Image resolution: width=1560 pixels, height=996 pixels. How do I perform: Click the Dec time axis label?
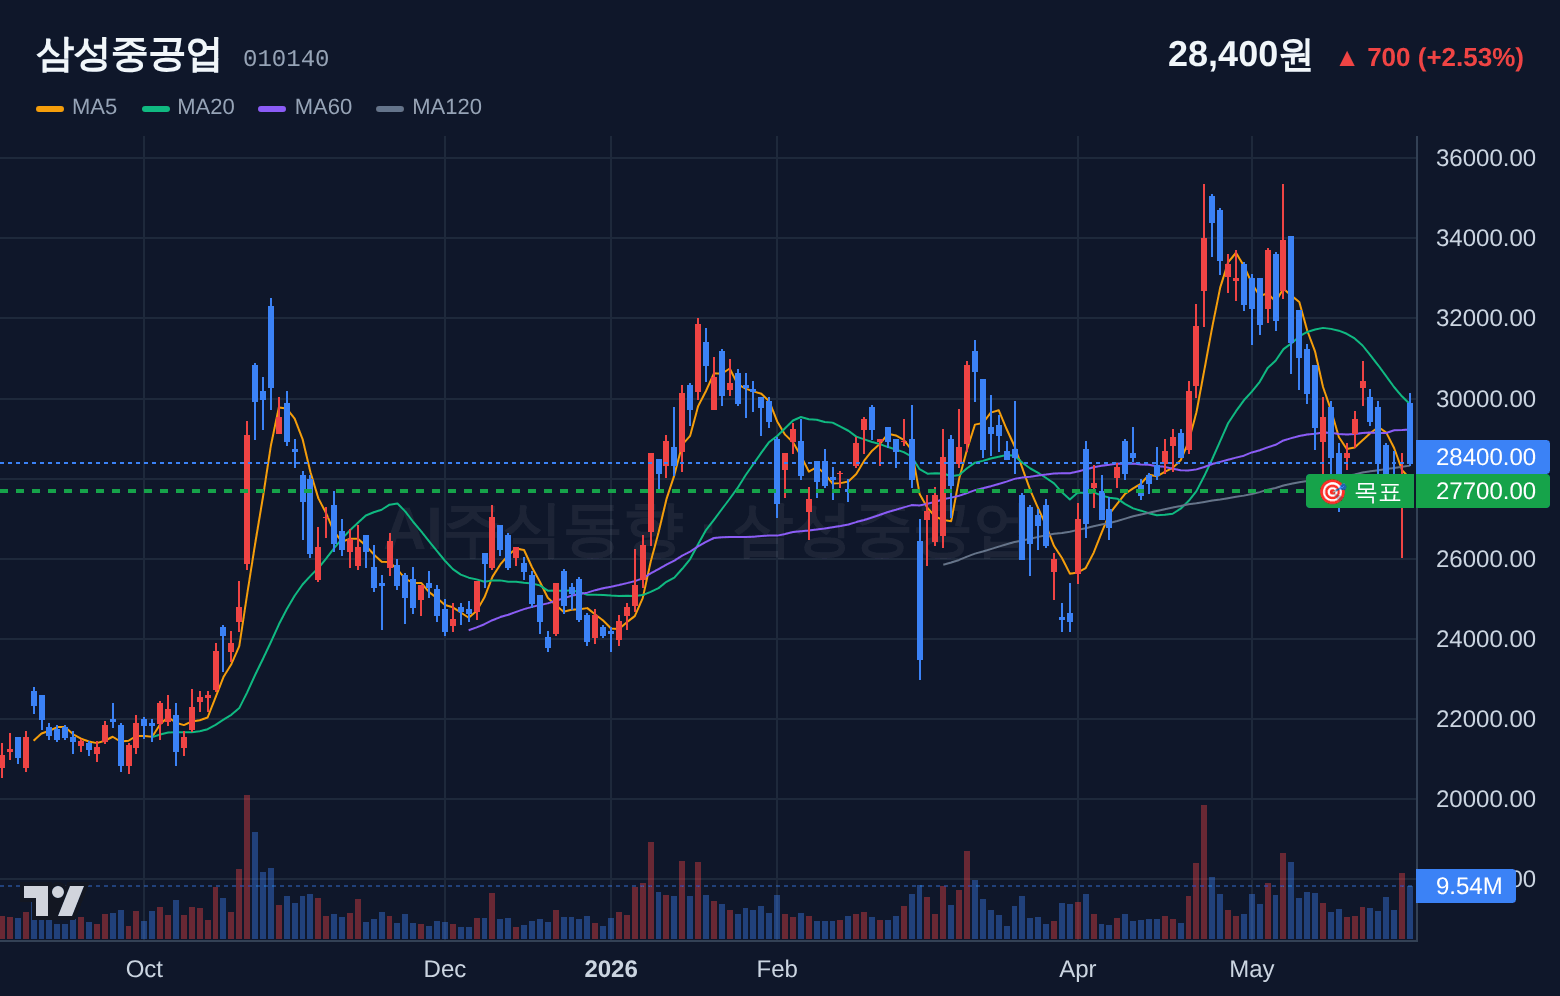point(445,969)
